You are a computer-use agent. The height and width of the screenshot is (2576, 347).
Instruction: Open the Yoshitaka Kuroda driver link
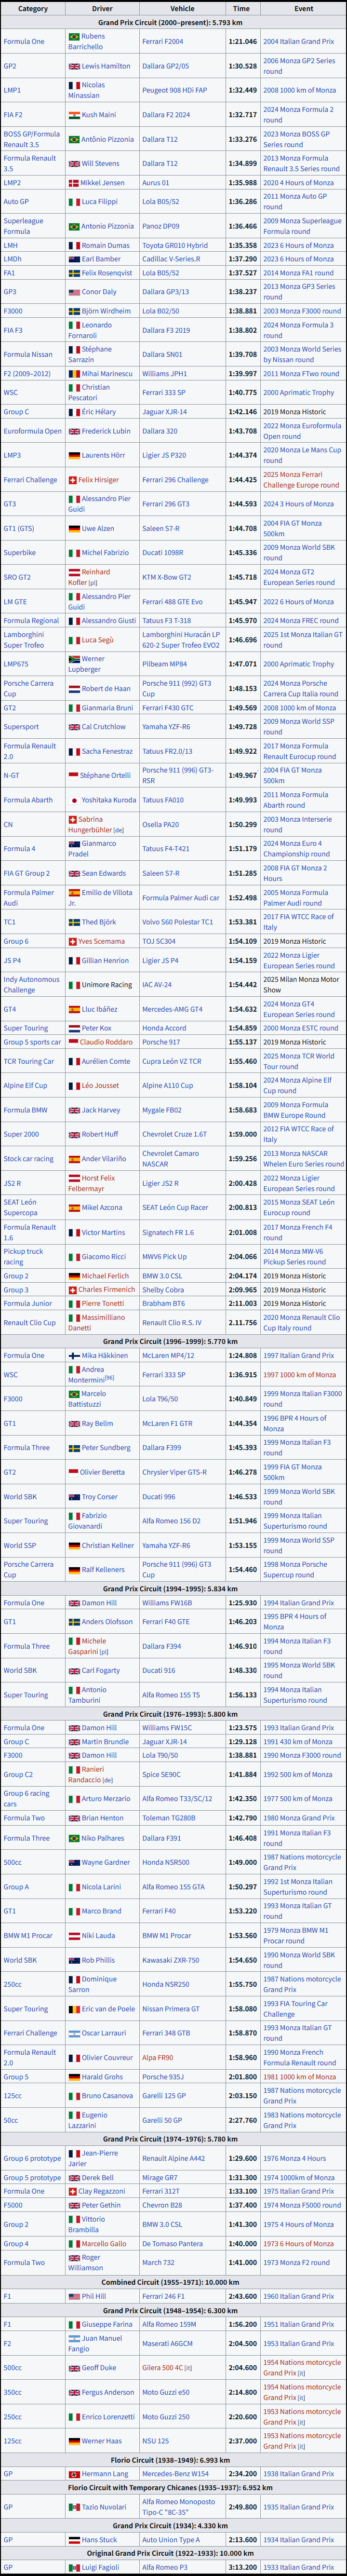pyautogui.click(x=109, y=800)
